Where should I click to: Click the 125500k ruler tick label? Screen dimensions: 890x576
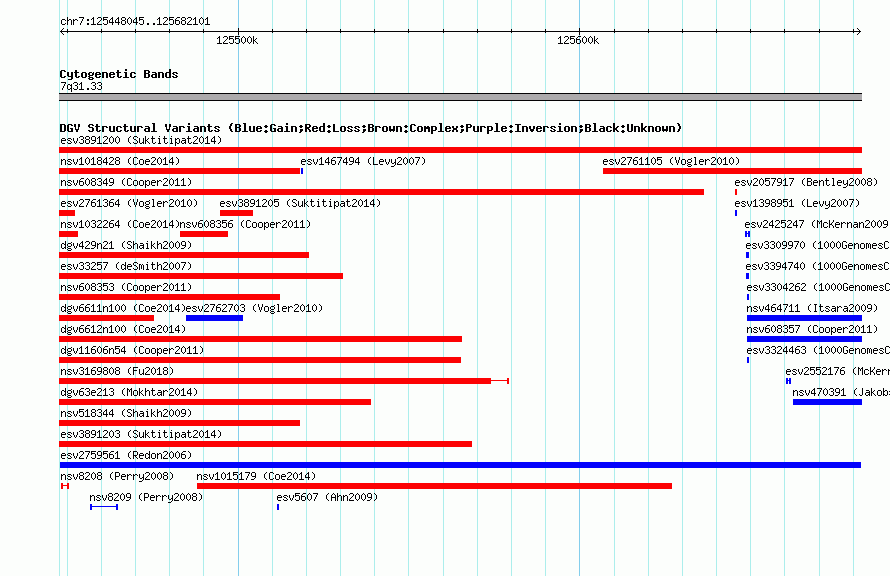(x=237, y=40)
